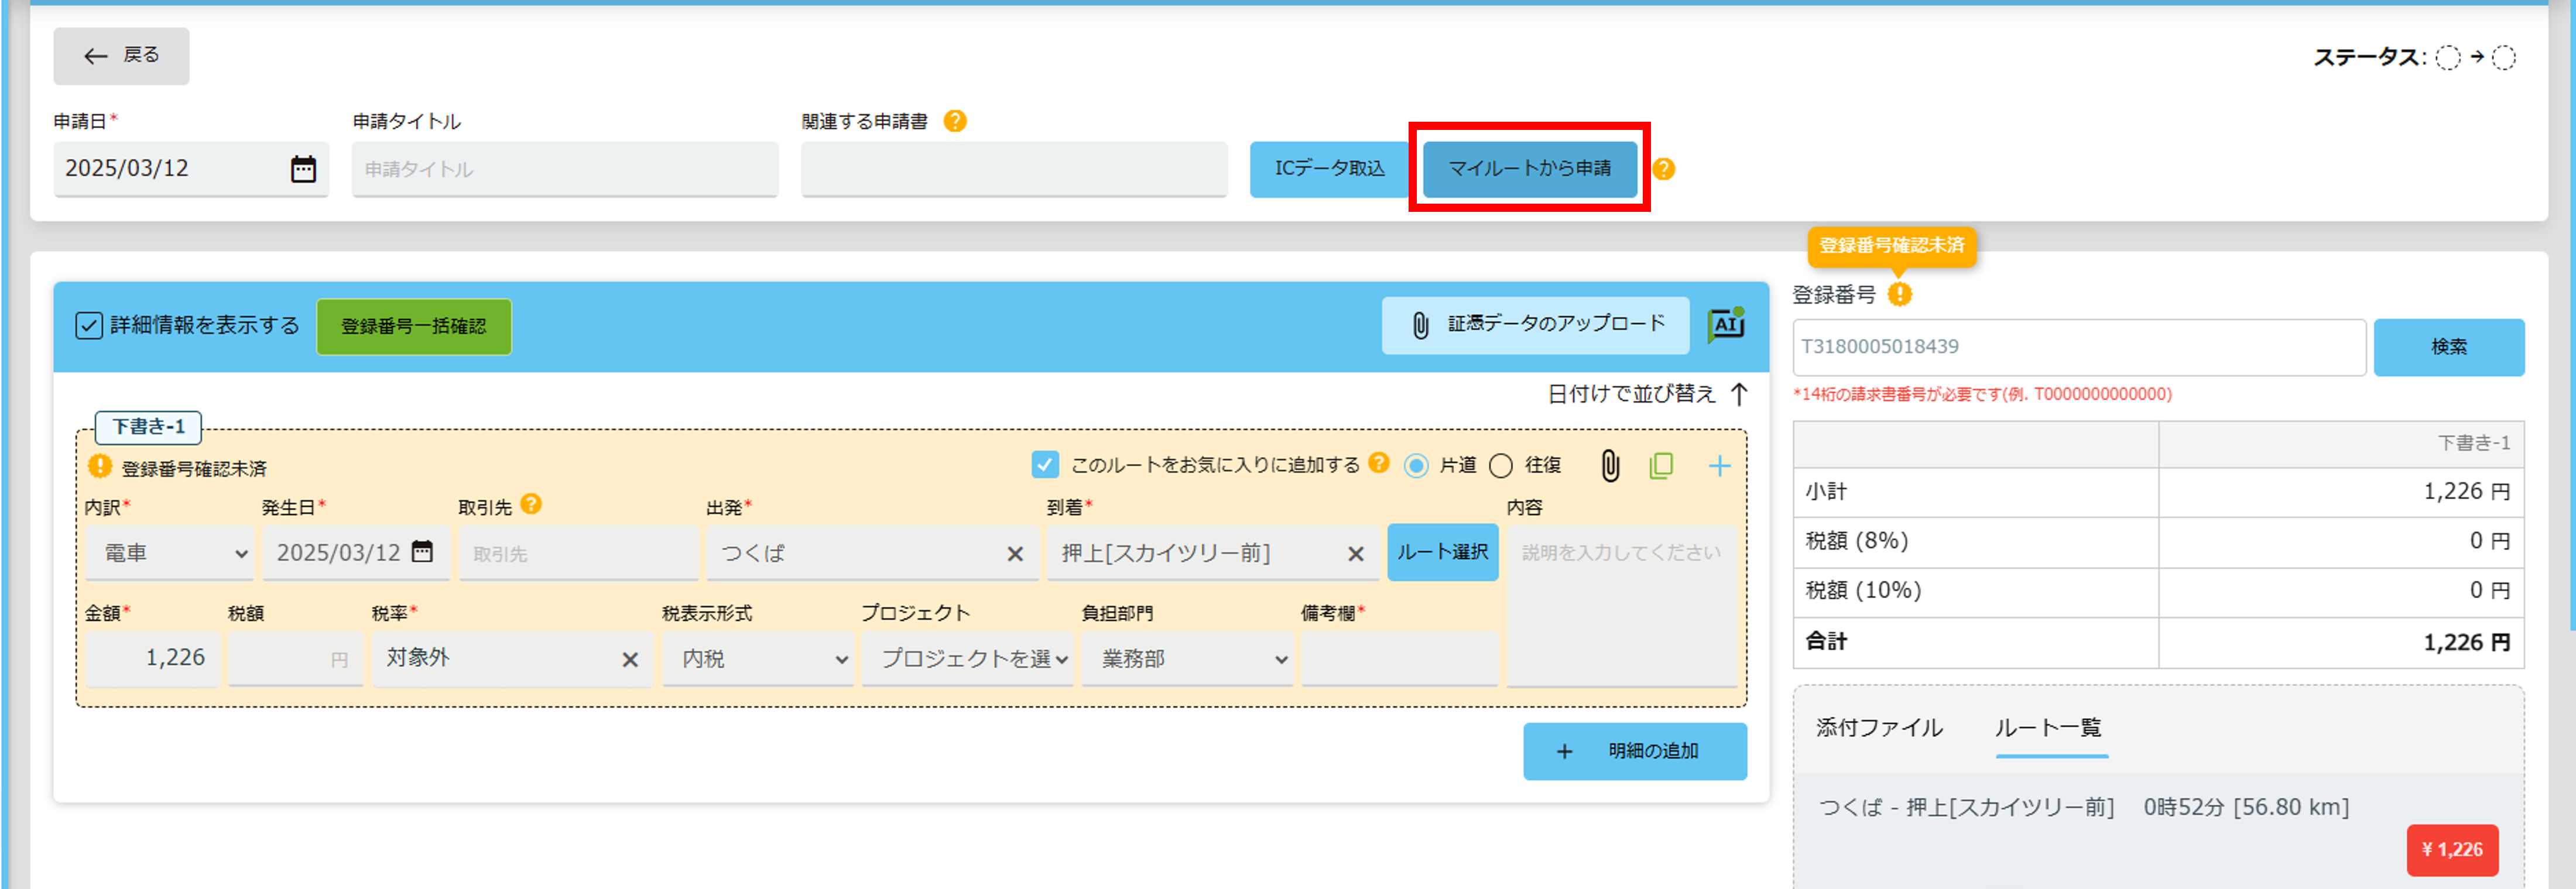Click the green 登録番号一括確認 button
The width and height of the screenshot is (2576, 889).
[x=413, y=326]
